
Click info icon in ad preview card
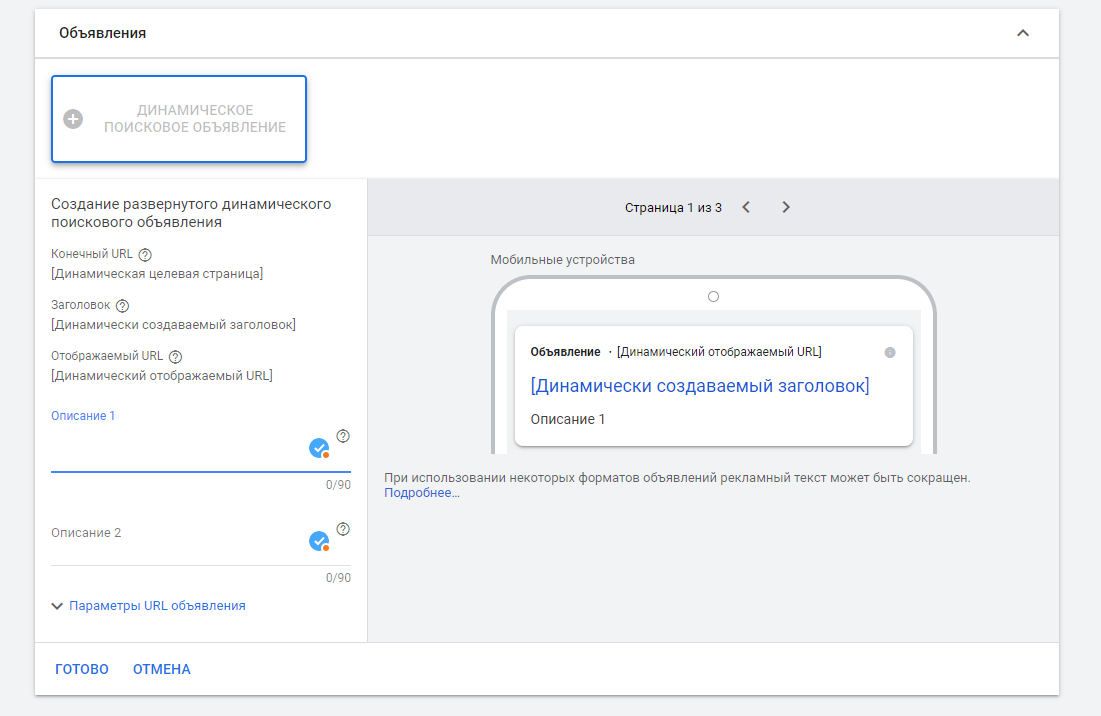(x=890, y=353)
